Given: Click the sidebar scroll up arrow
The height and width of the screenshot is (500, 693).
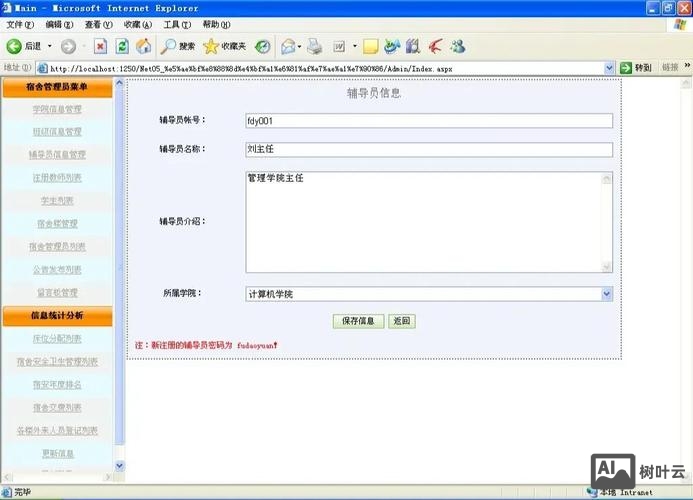Looking at the screenshot, I should point(119,83).
